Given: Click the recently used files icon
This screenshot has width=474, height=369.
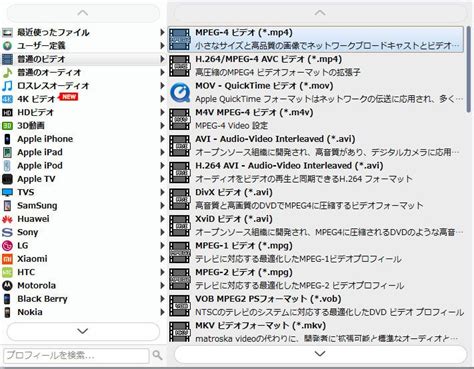Looking at the screenshot, I should (7, 32).
